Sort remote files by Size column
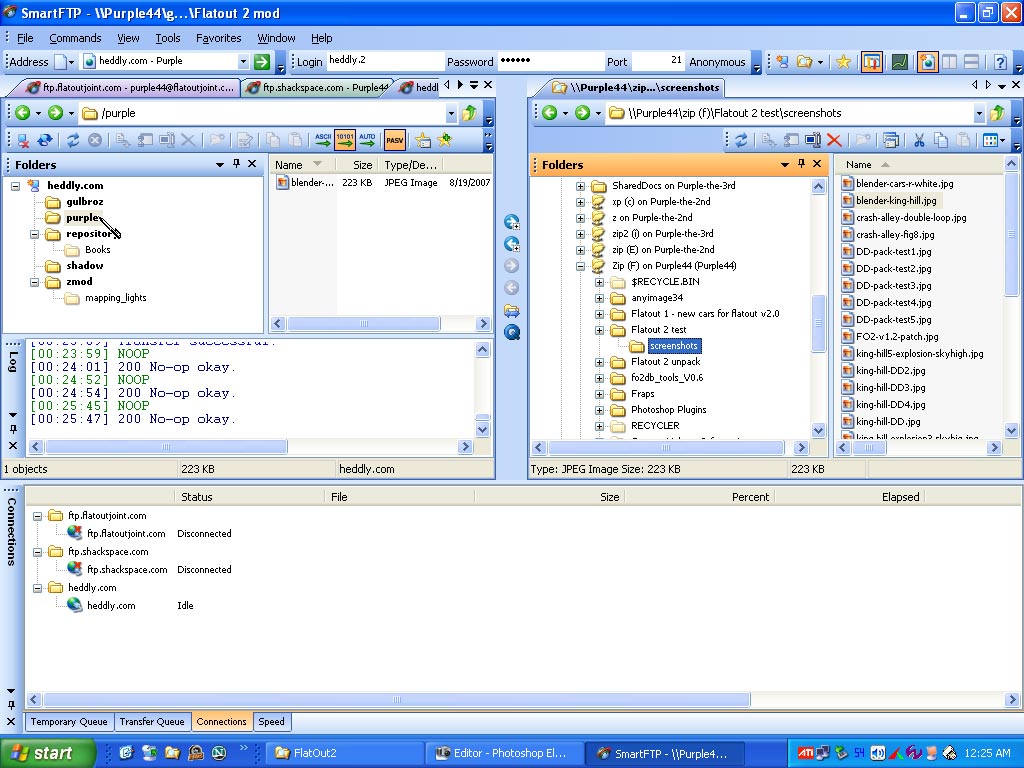 click(357, 165)
